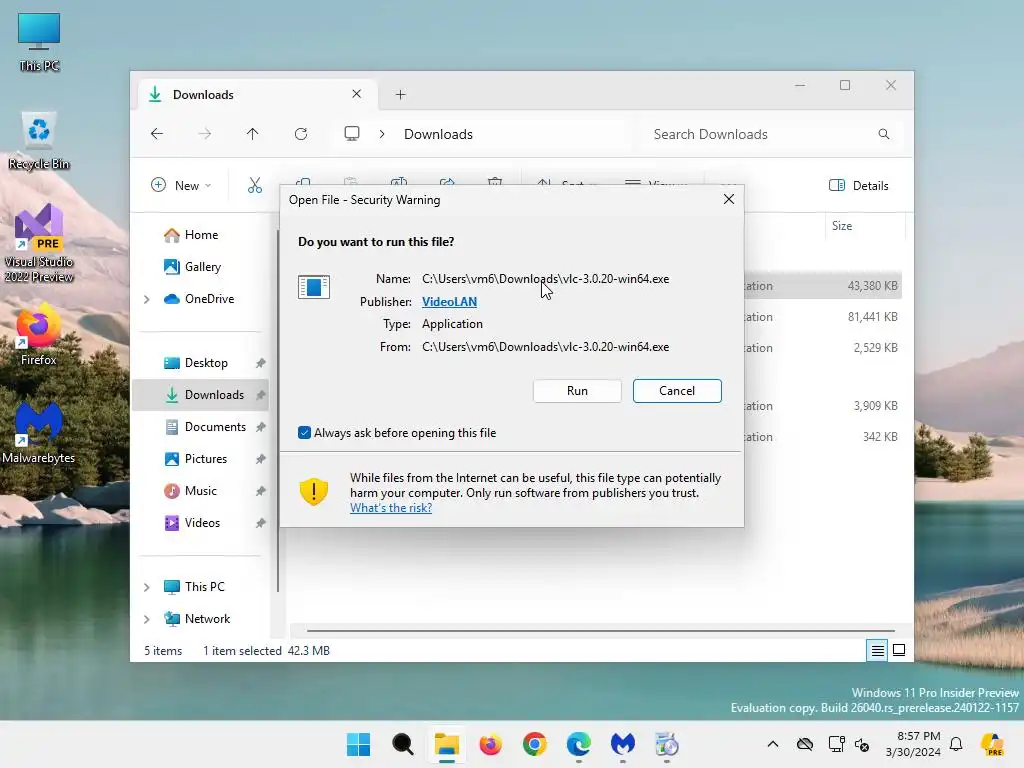Cancel the Open File security warning
Viewport: 1024px width, 768px height.
[x=677, y=391]
